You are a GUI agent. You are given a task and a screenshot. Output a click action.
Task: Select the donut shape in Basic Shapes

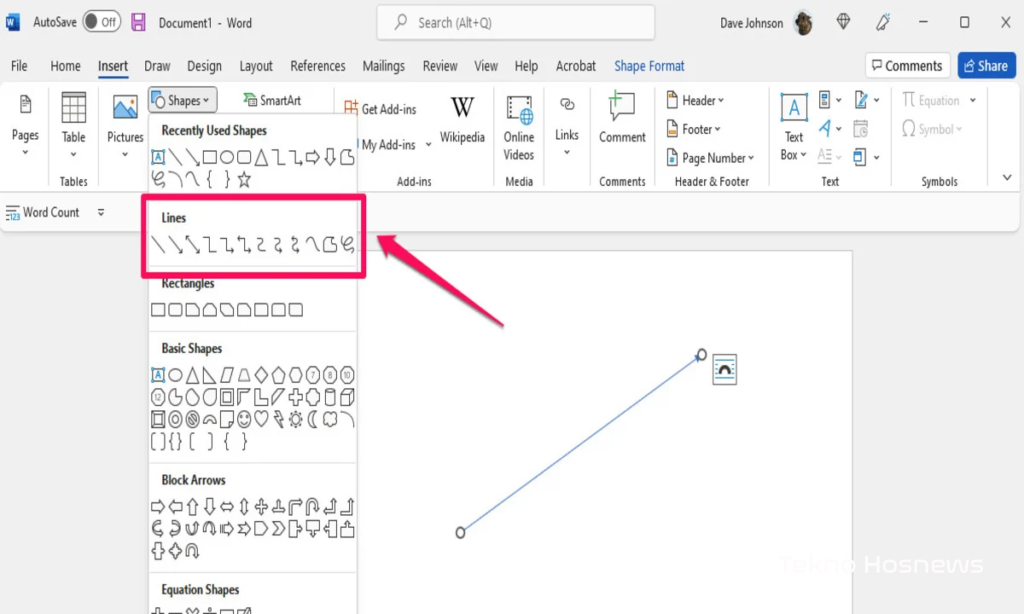pos(175,419)
